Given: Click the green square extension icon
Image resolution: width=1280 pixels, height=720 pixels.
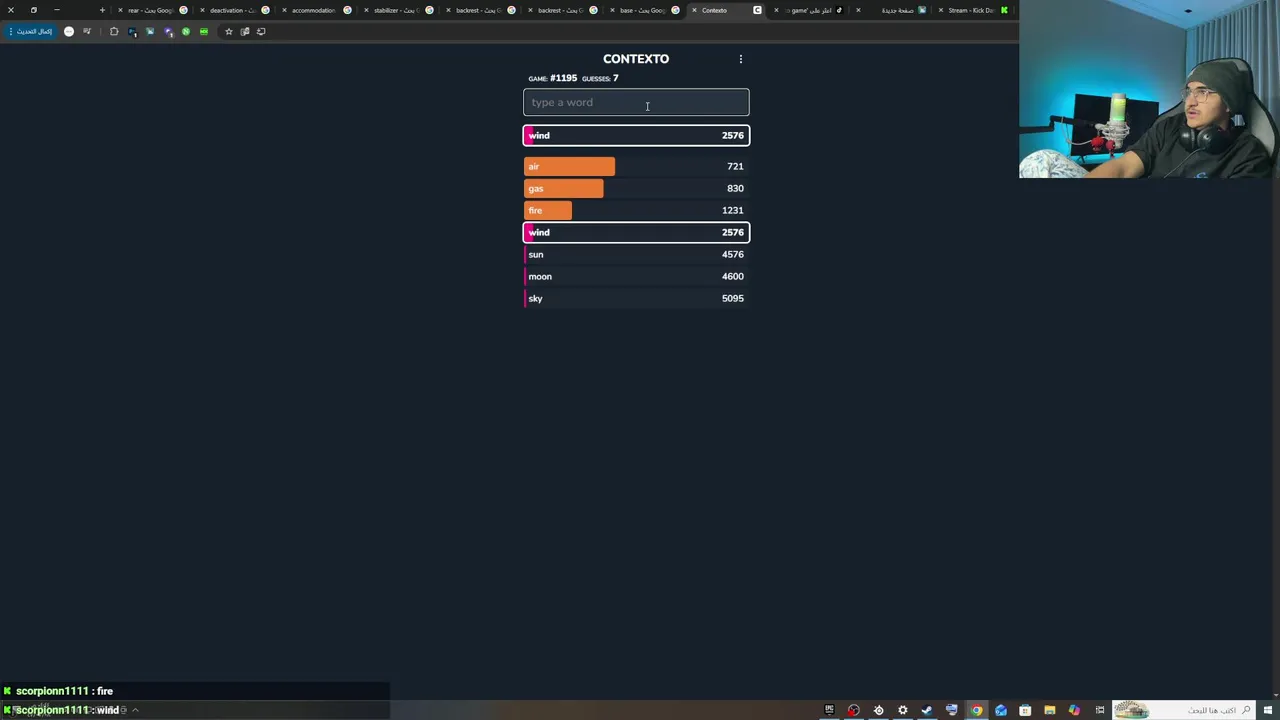Looking at the screenshot, I should pyautogui.click(x=204, y=31).
